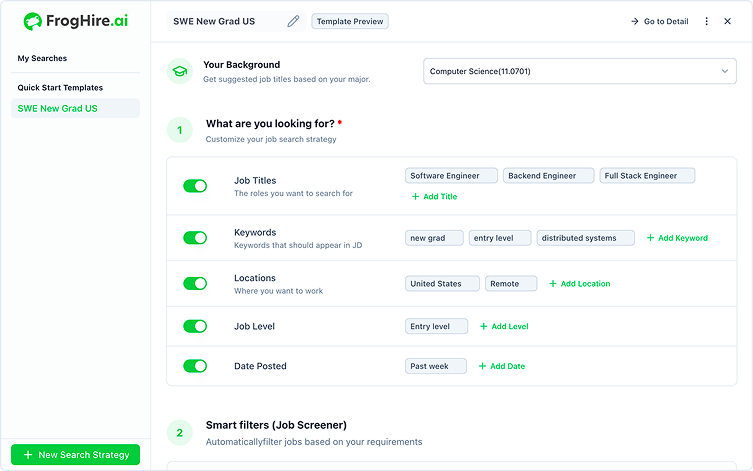Disable the Keywords toggle
753x471 pixels.
tap(195, 238)
